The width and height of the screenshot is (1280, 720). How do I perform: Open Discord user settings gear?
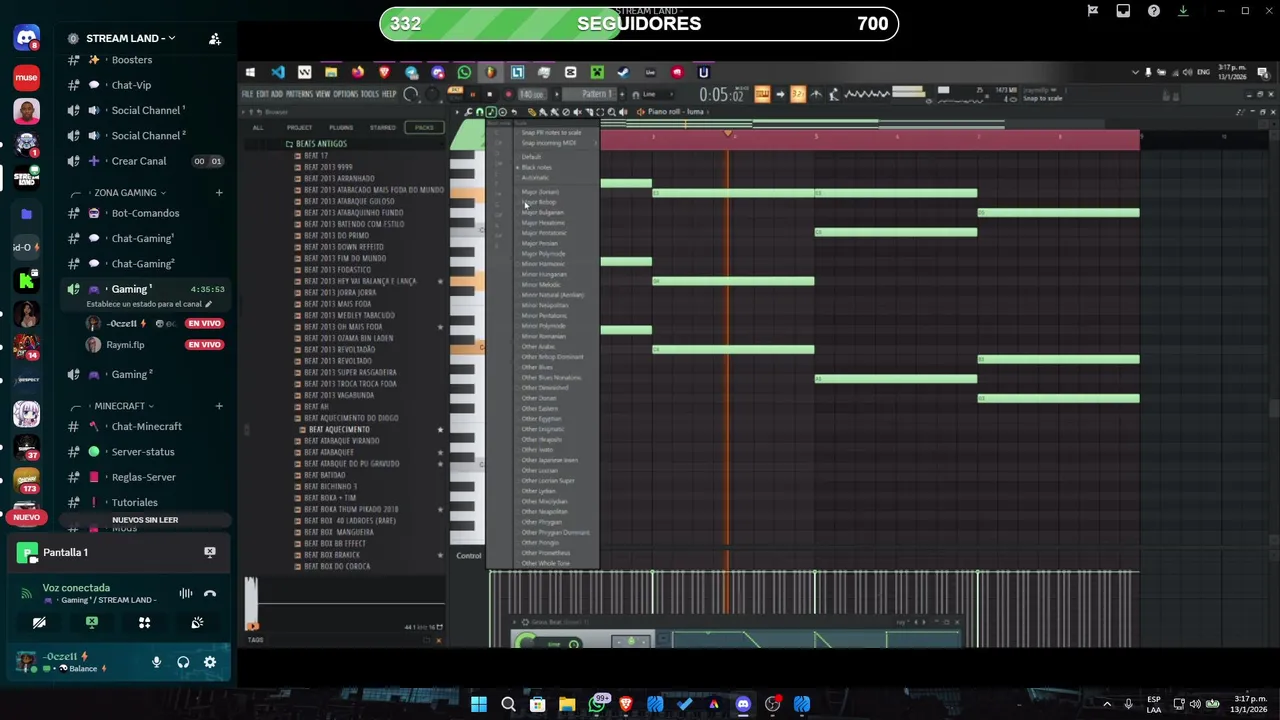click(x=210, y=662)
